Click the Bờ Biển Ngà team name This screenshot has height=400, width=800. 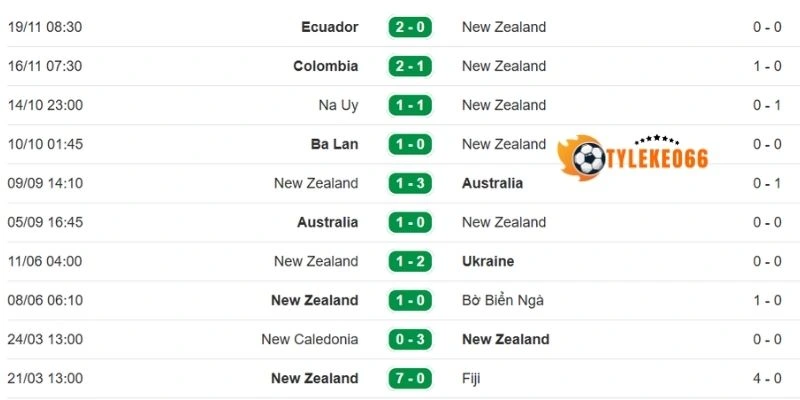coord(503,300)
